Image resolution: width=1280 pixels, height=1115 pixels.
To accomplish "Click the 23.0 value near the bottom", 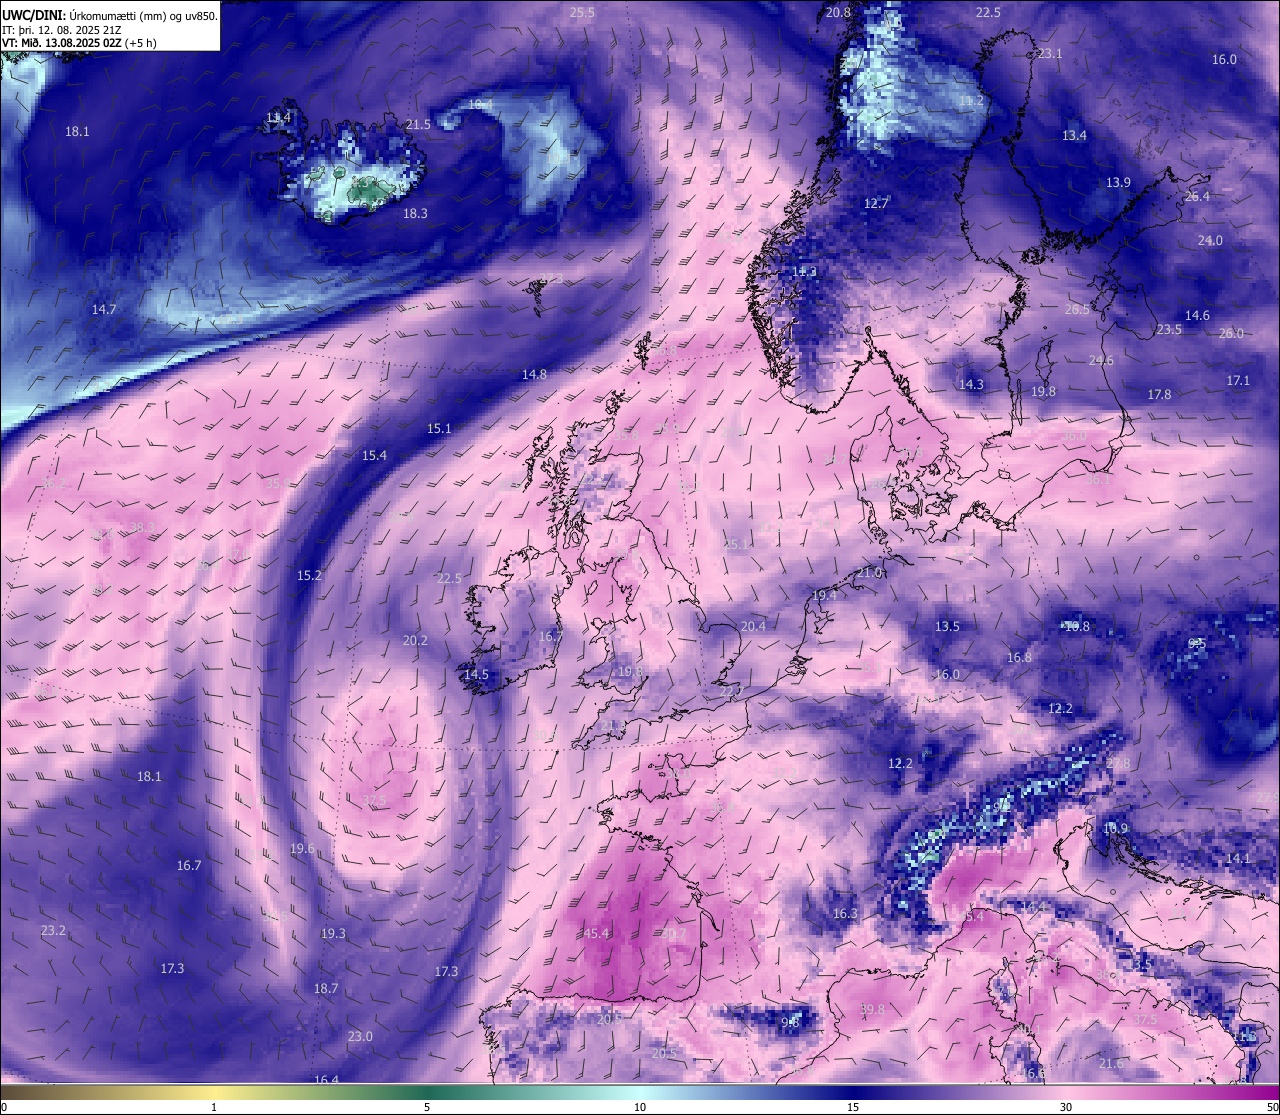I will pos(360,1036).
